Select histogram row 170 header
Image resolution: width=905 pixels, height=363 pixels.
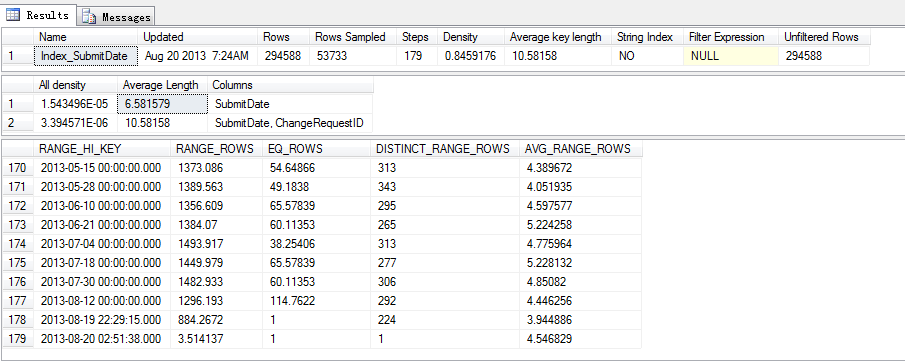17,168
